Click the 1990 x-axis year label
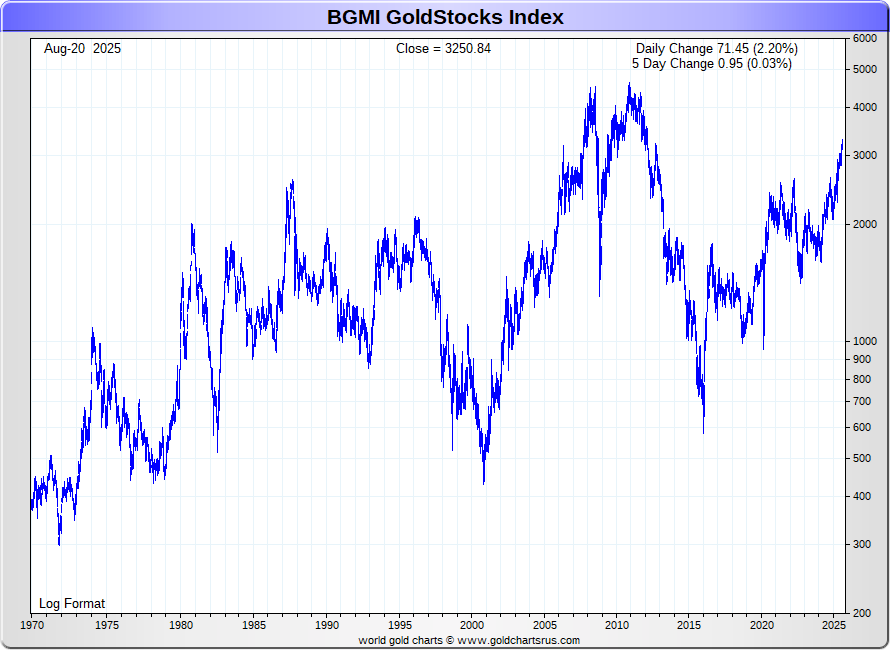Image resolution: width=890 pixels, height=650 pixels. (326, 626)
